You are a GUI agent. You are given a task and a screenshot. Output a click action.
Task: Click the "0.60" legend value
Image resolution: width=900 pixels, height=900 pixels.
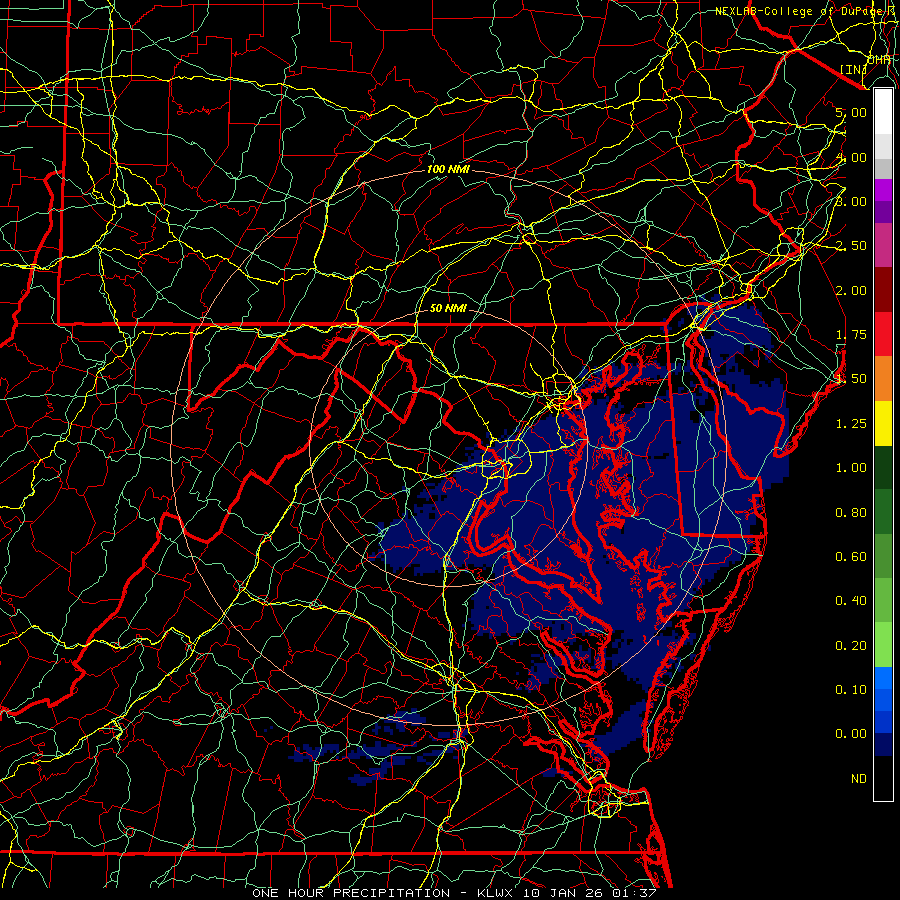coord(851,557)
